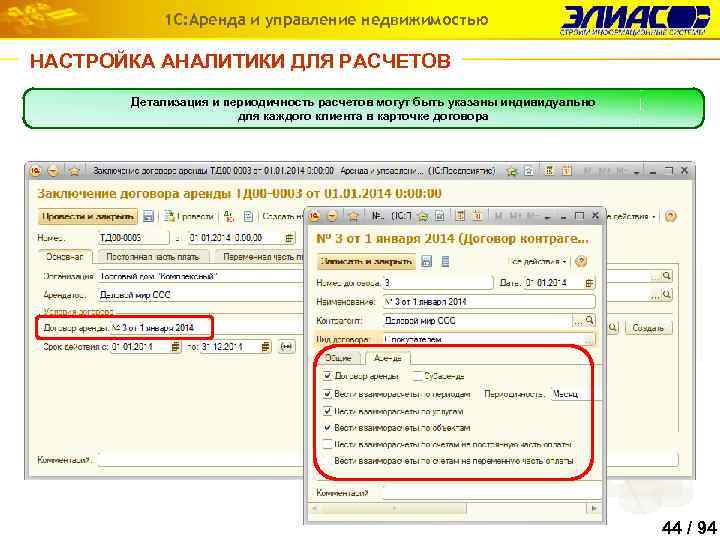Click 'Провести и закрыть' button
720x540 pixels.
point(88,216)
